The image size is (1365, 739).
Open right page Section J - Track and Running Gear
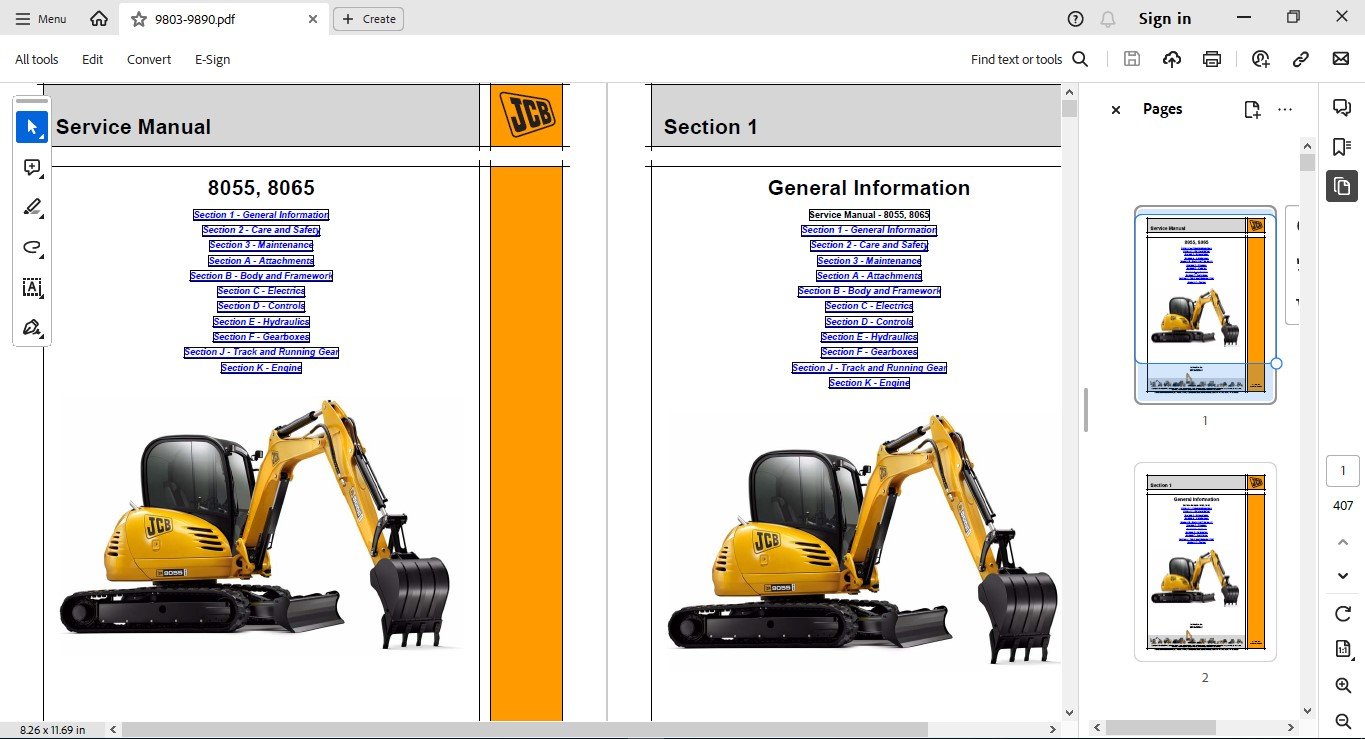click(x=869, y=368)
